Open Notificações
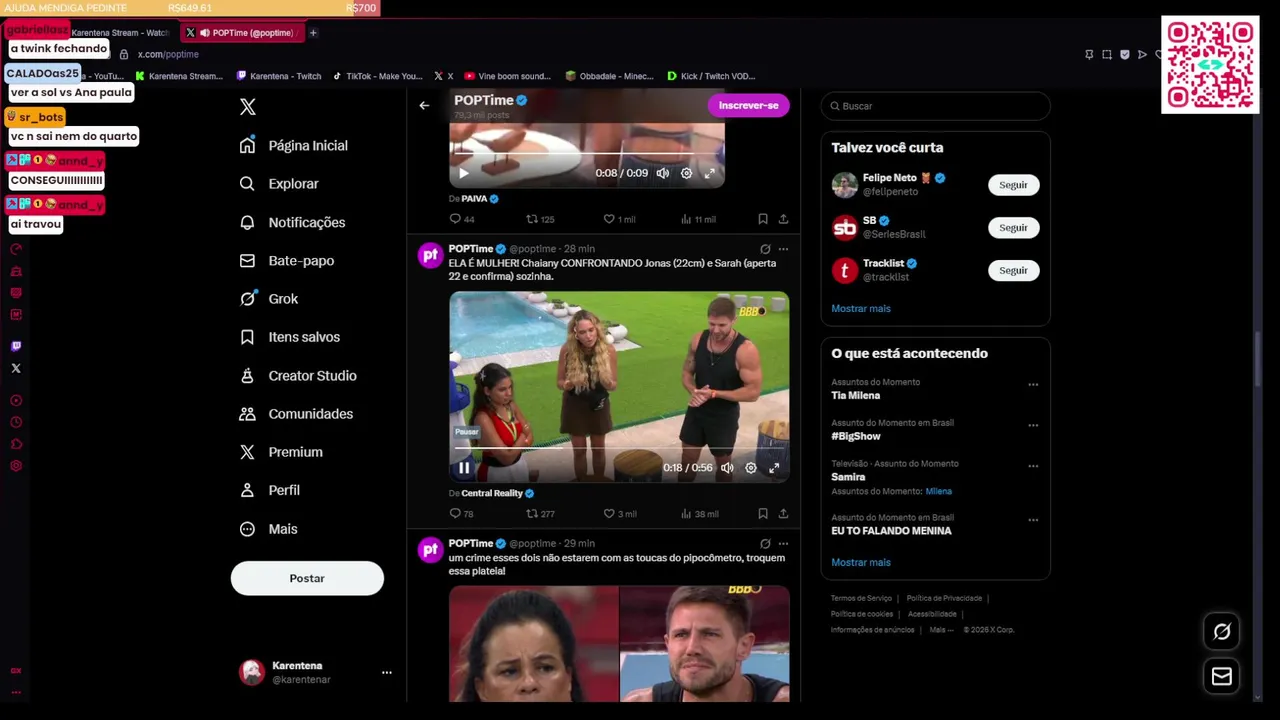Screen dimensions: 1280x720 (292, 222)
